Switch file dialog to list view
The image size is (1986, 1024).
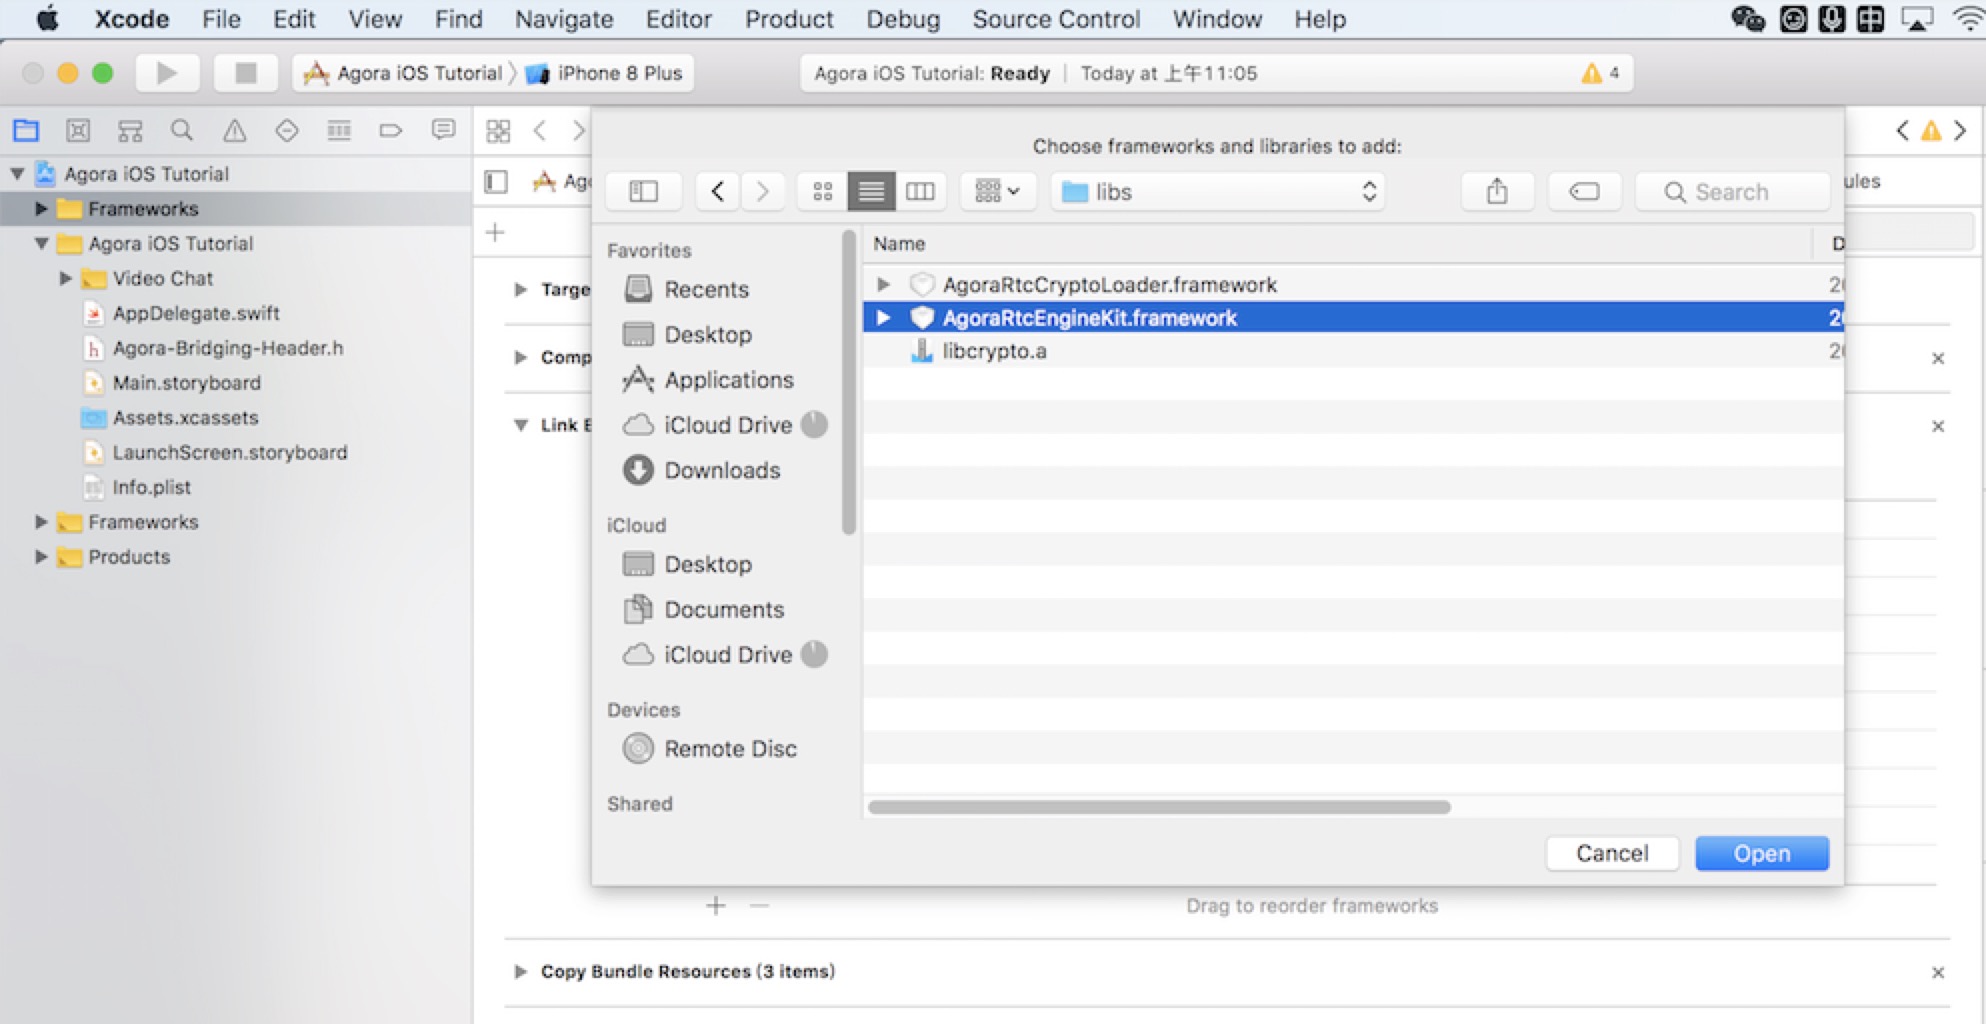point(871,191)
